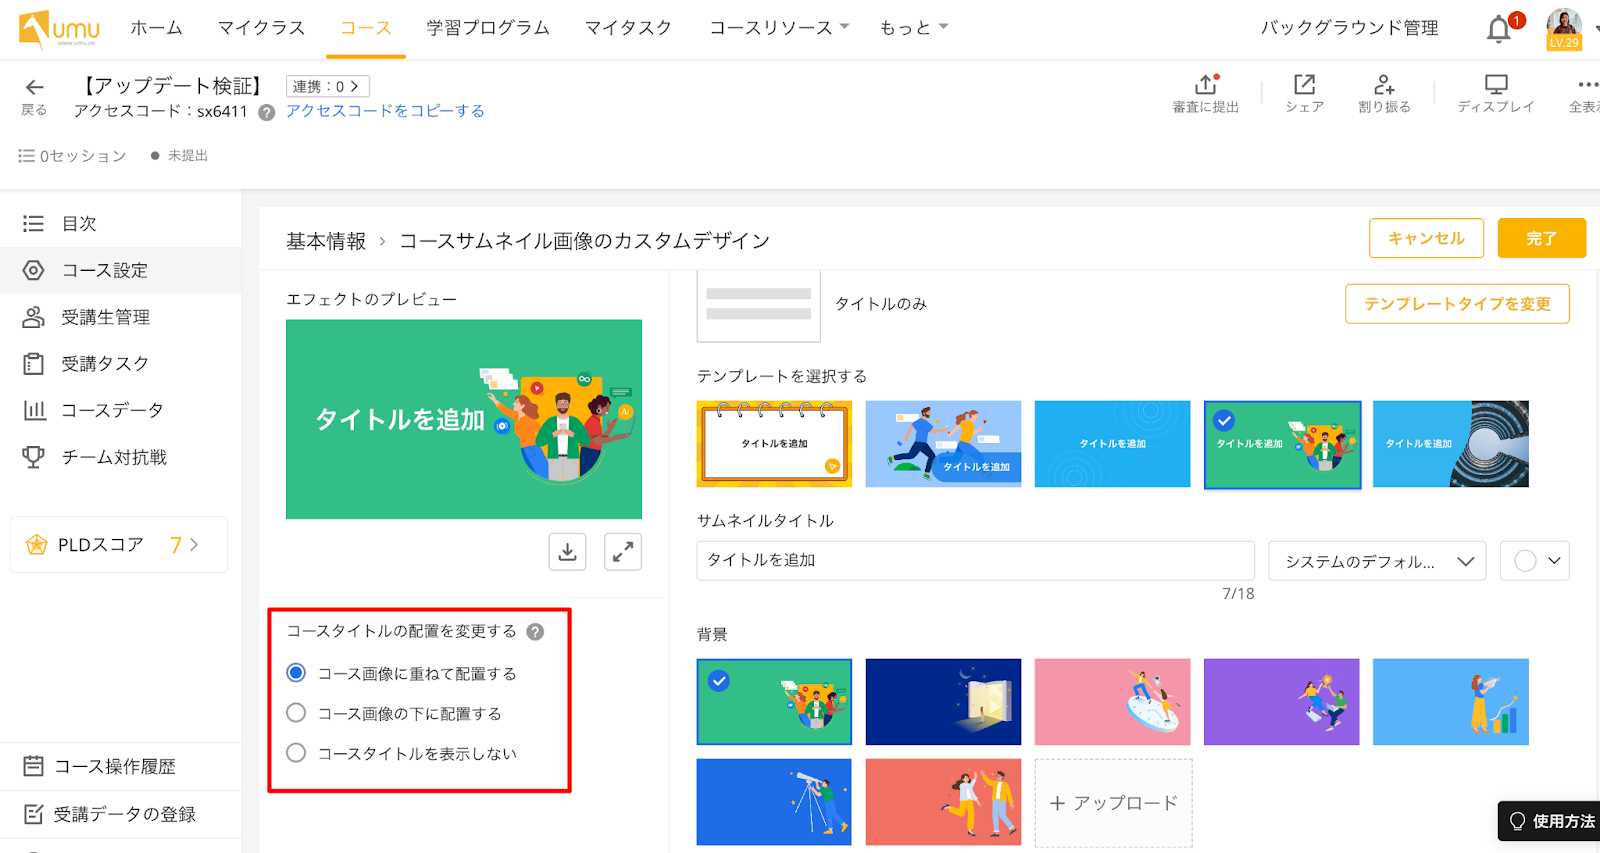This screenshot has height=853, width=1600.
Task: Click the サムネイルタイトル input field
Action: point(975,560)
